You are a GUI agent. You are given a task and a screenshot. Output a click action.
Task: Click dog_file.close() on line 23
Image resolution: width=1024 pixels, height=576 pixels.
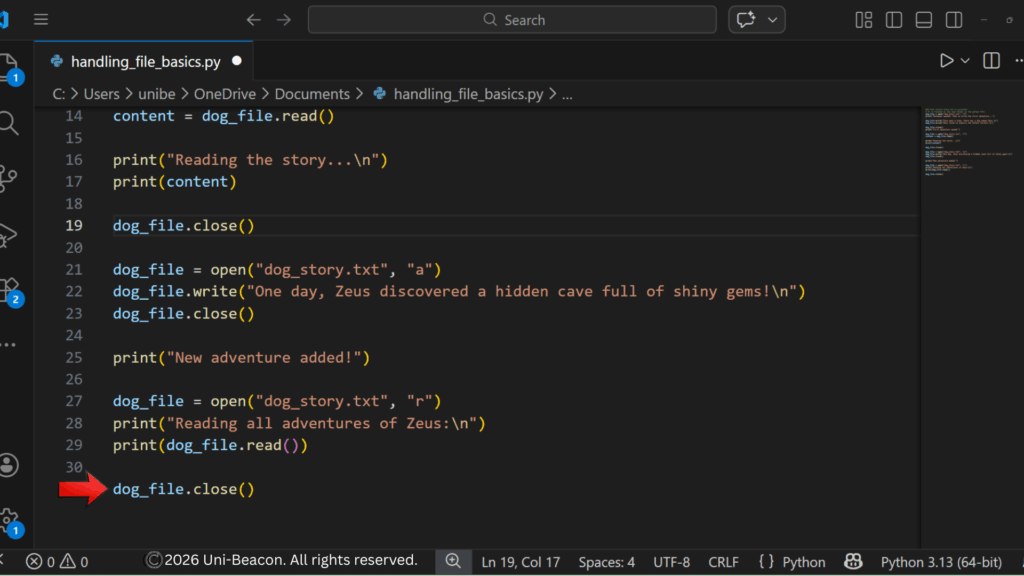pos(184,313)
